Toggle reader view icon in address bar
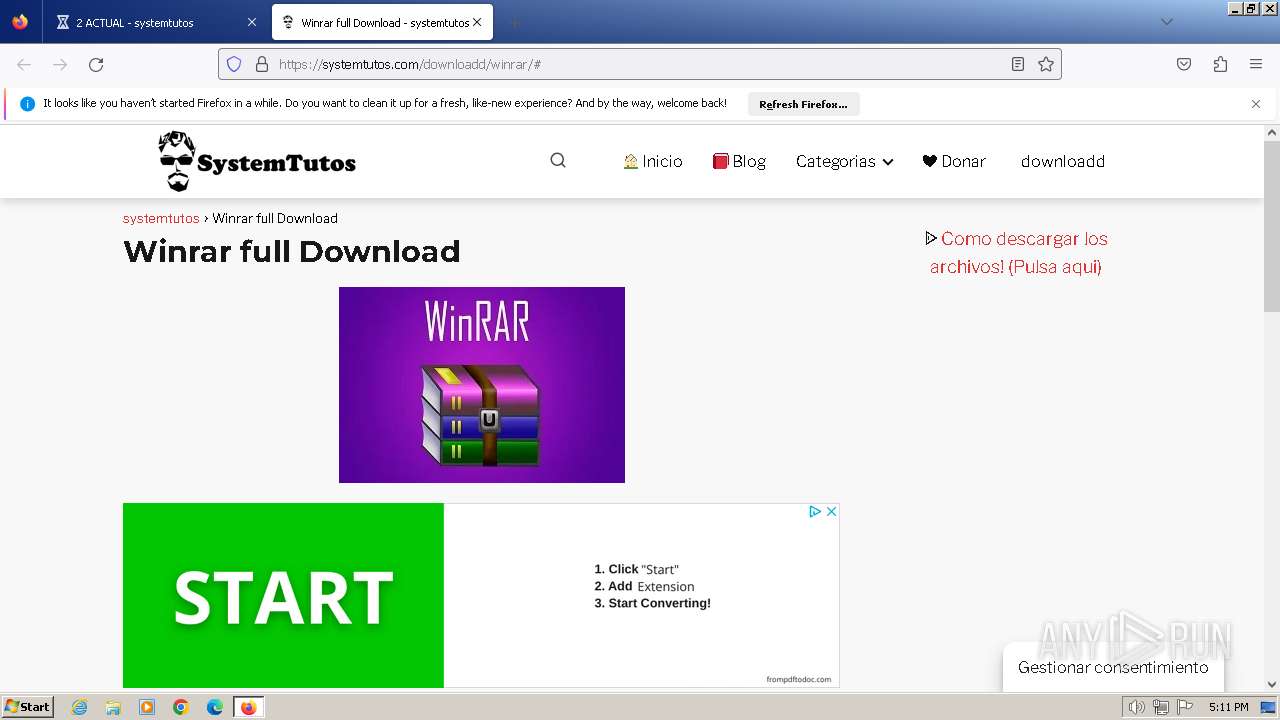The image size is (1280, 720). (1018, 64)
